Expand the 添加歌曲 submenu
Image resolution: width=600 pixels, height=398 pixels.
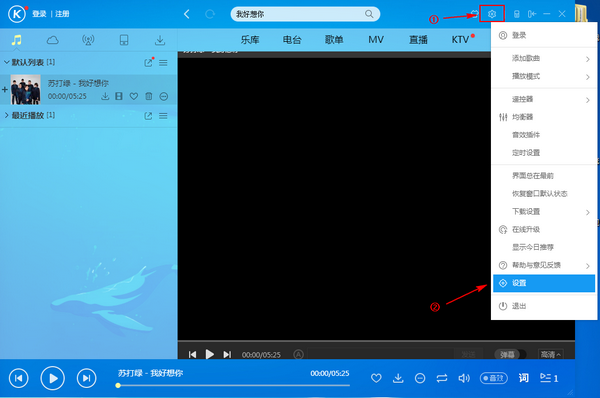coord(543,59)
